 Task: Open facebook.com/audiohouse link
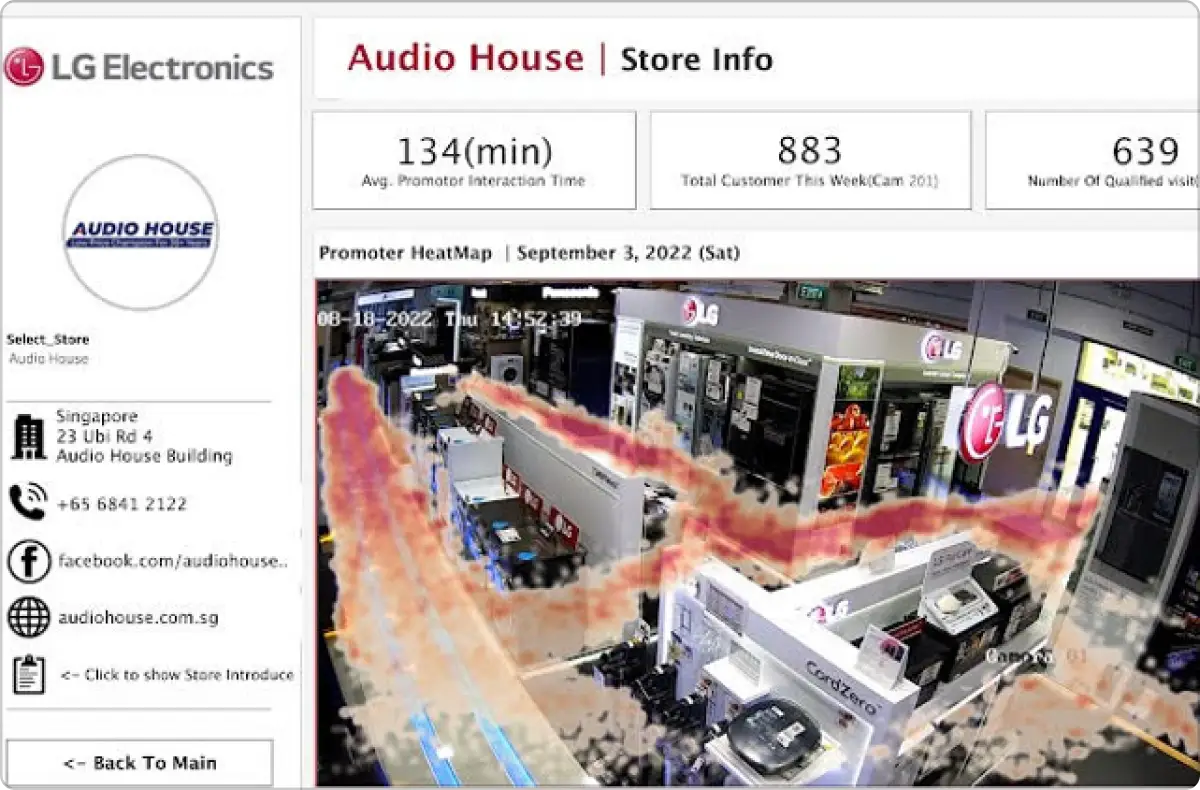pos(173,561)
